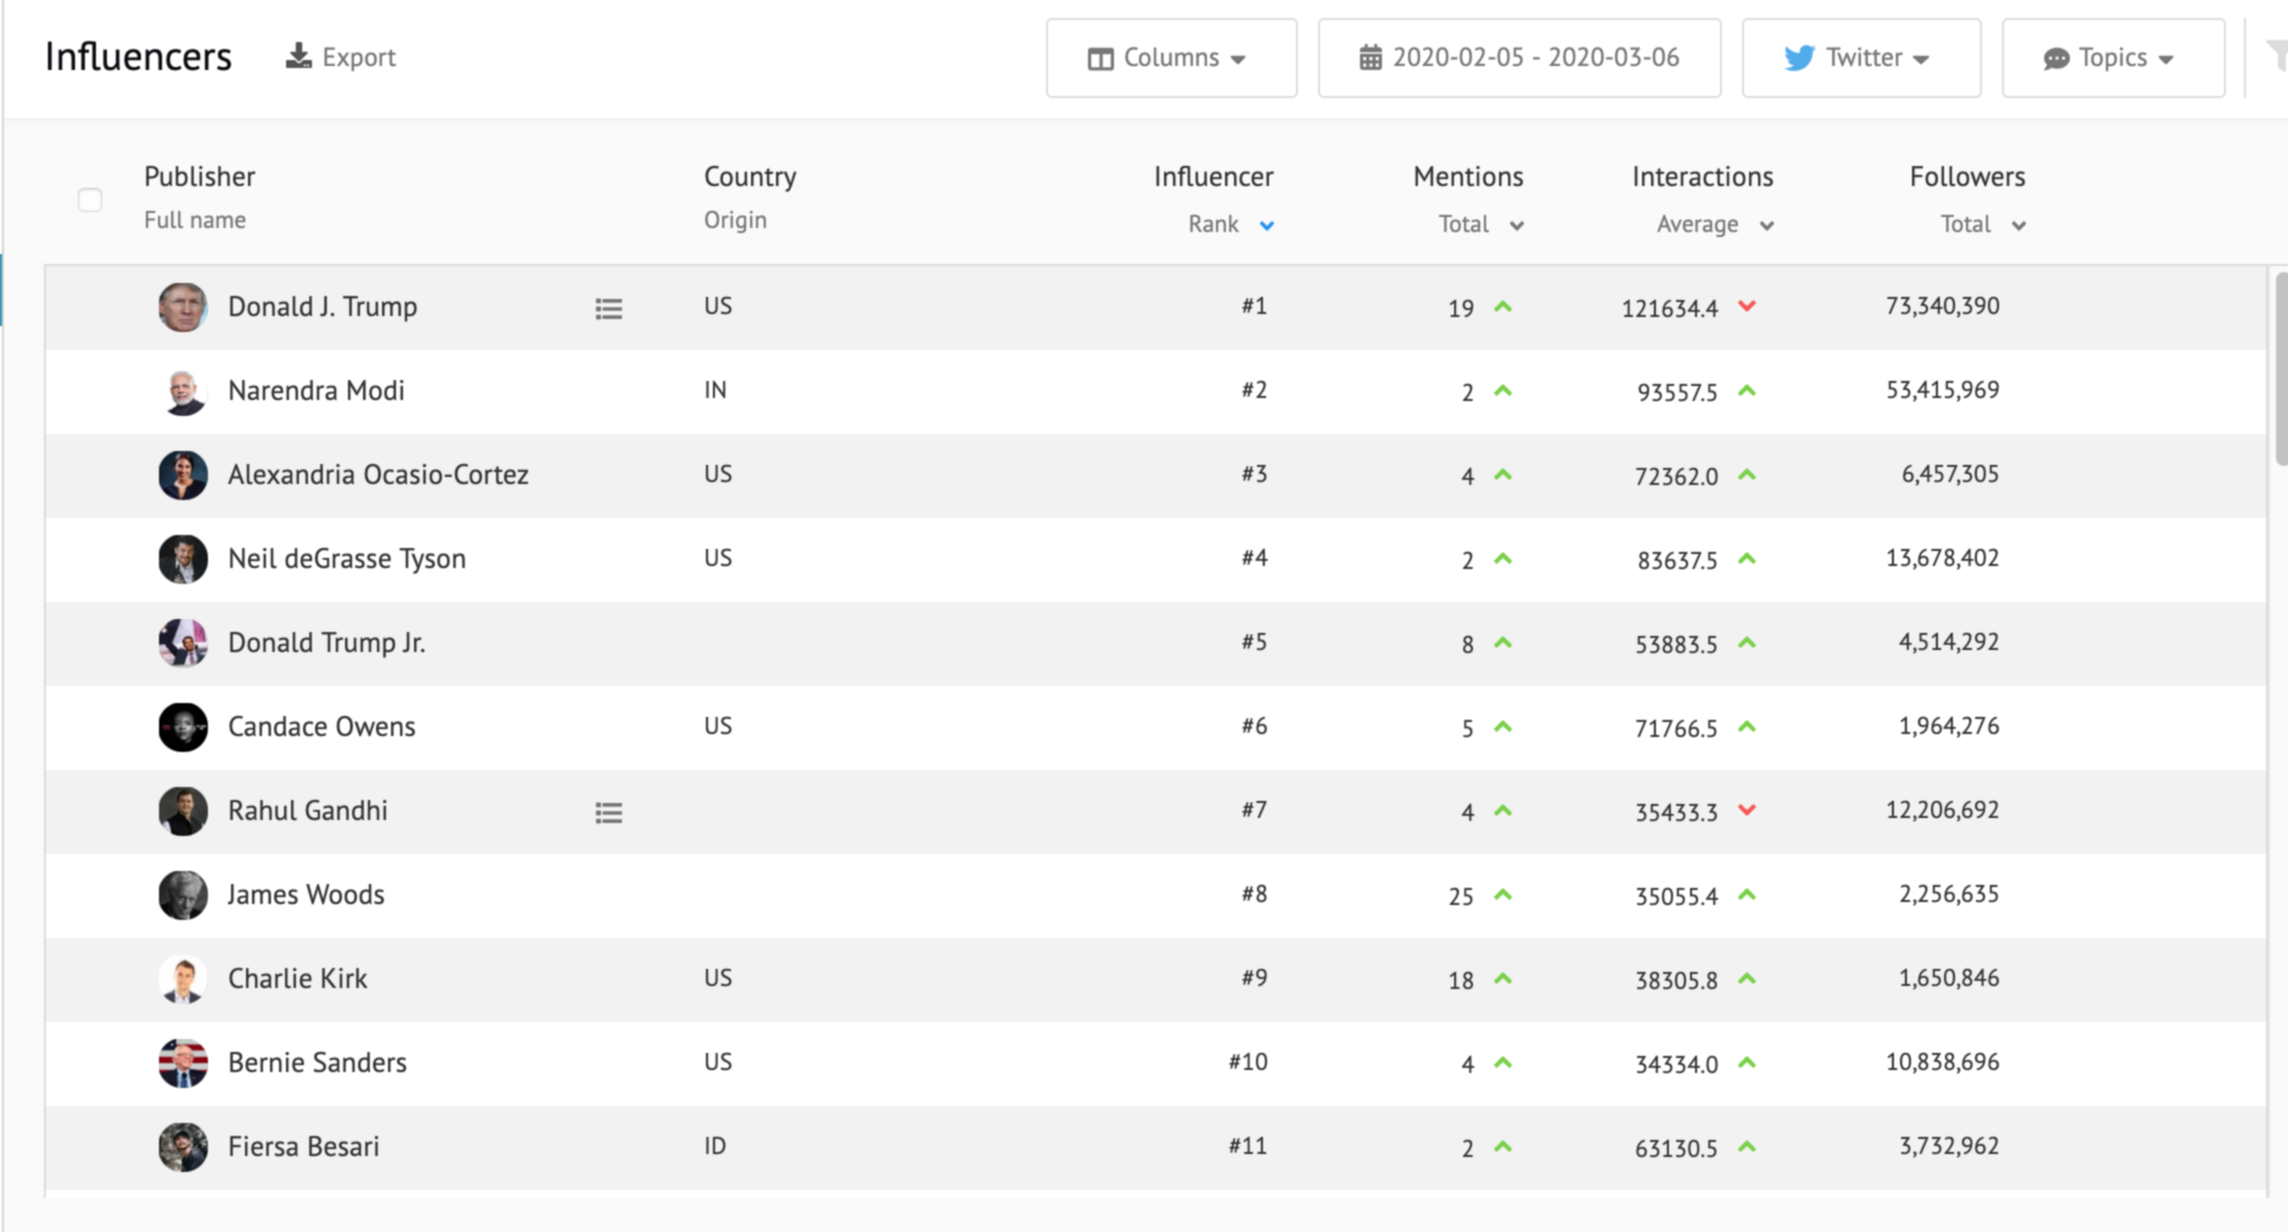Click interactions value 72362.0
Screen dimensions: 2288x1232
point(1676,477)
